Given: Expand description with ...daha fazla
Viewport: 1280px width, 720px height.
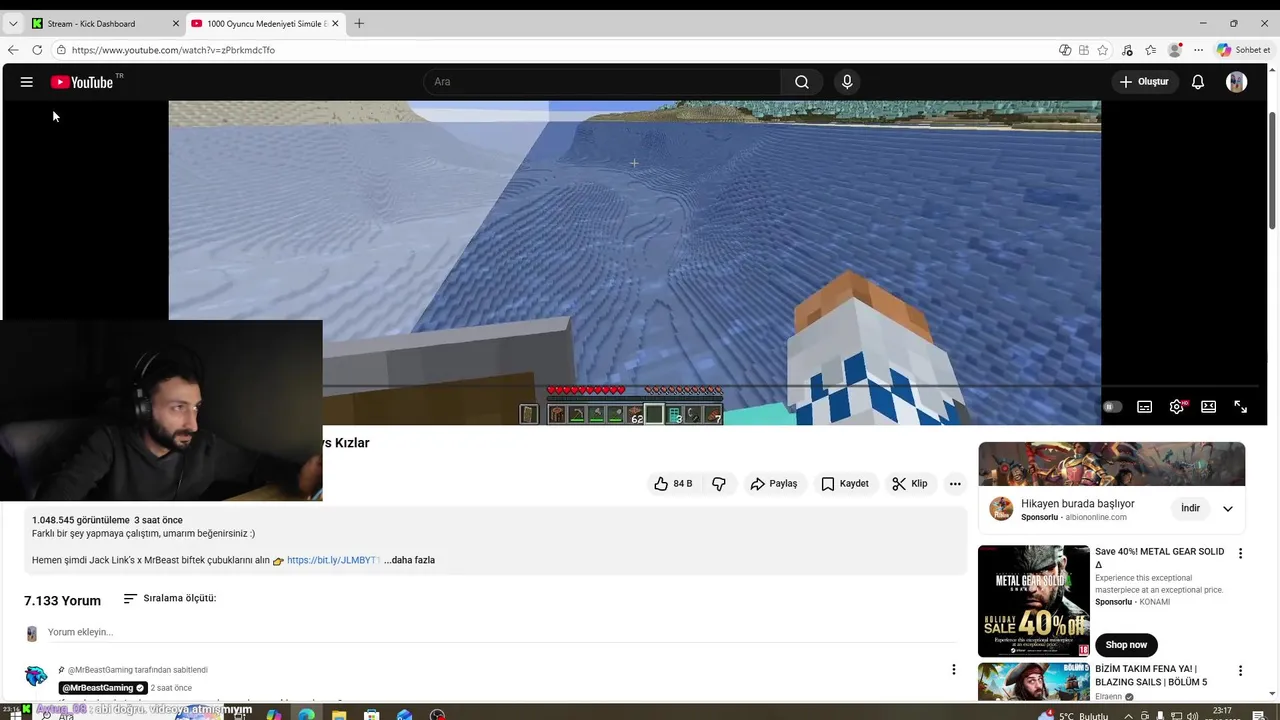Looking at the screenshot, I should coord(409,560).
